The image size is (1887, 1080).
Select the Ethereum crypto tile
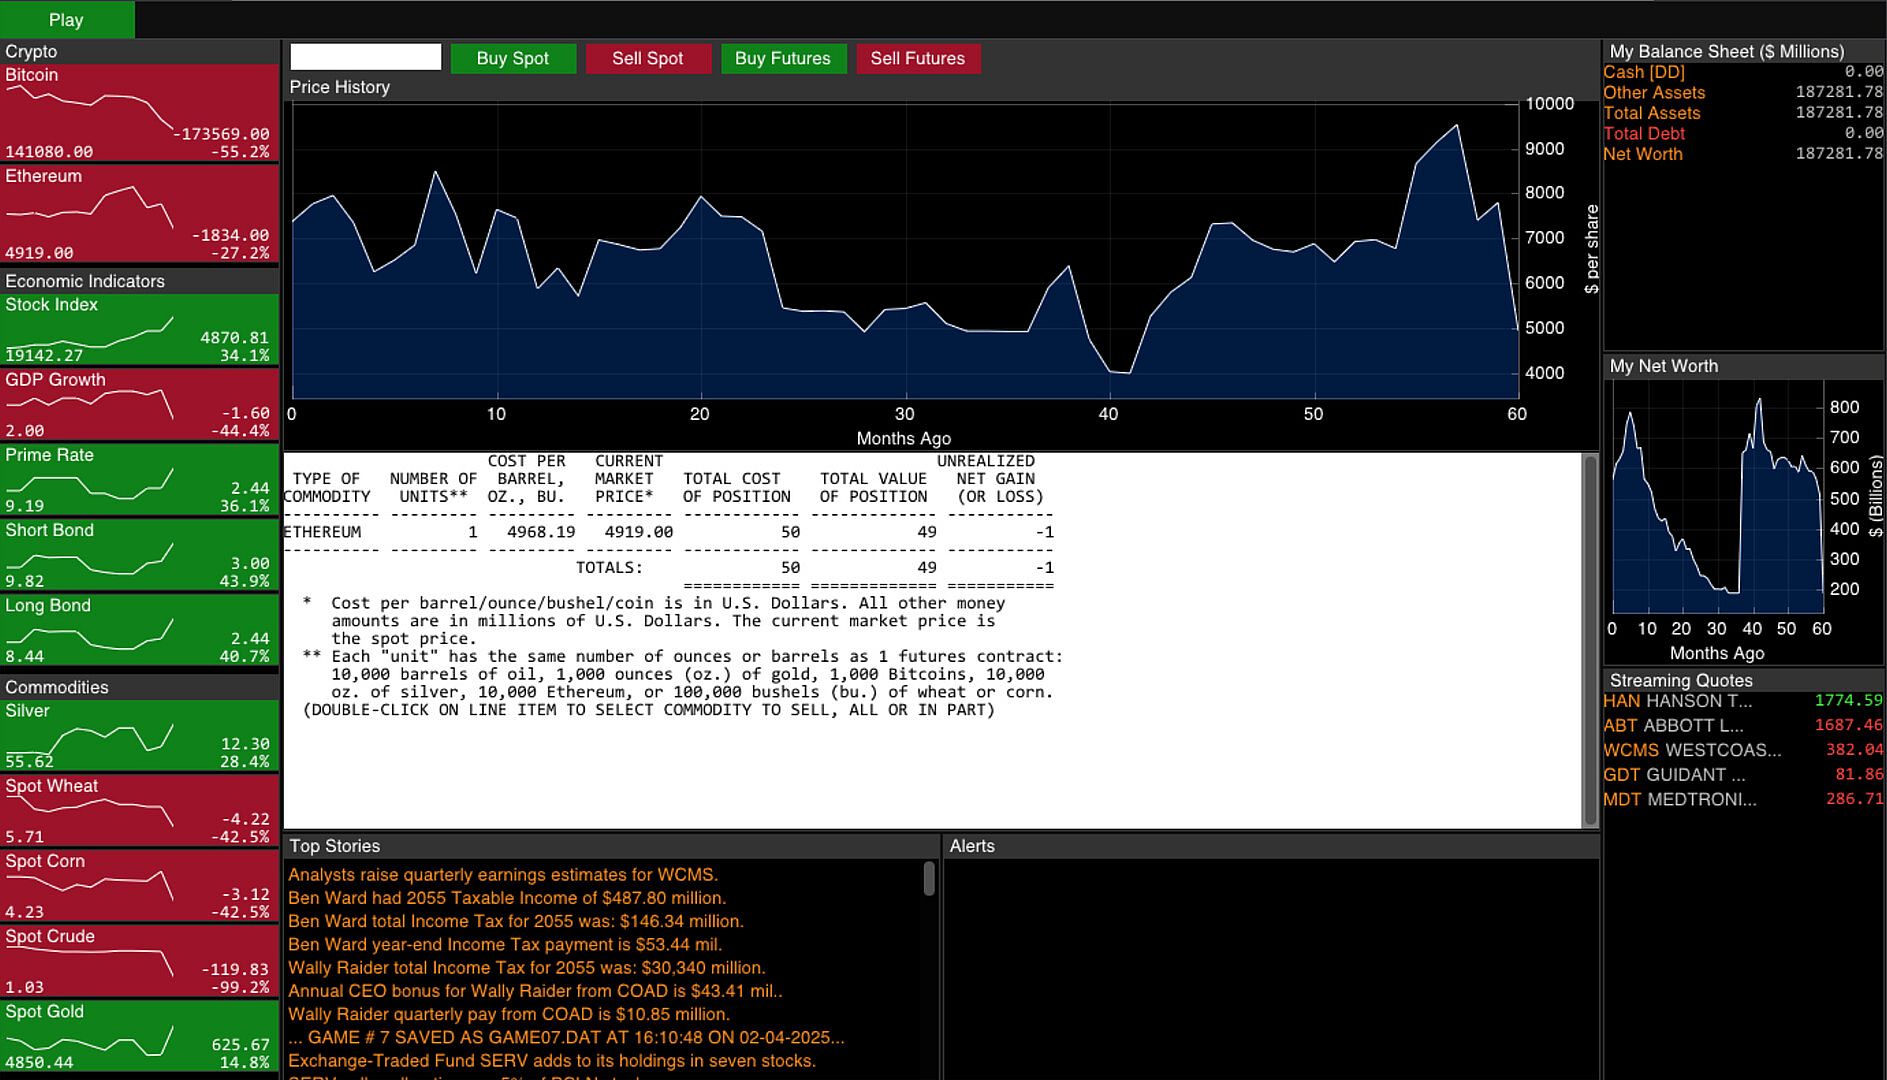pos(139,214)
